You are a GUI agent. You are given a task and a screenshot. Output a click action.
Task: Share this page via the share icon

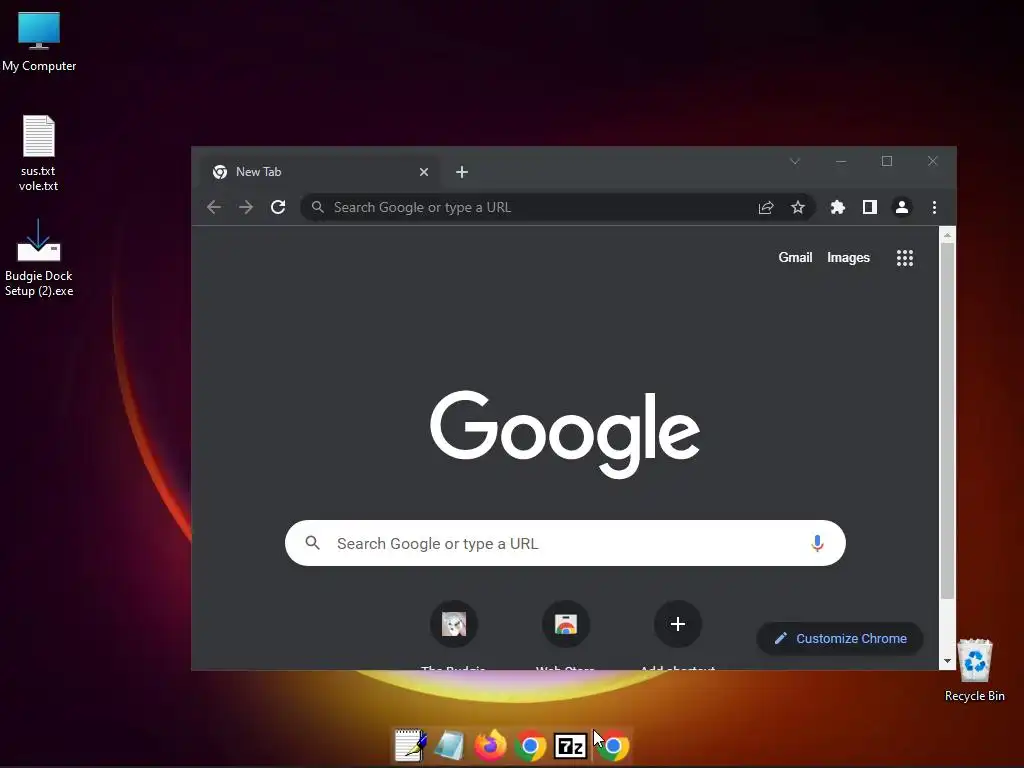(x=766, y=208)
